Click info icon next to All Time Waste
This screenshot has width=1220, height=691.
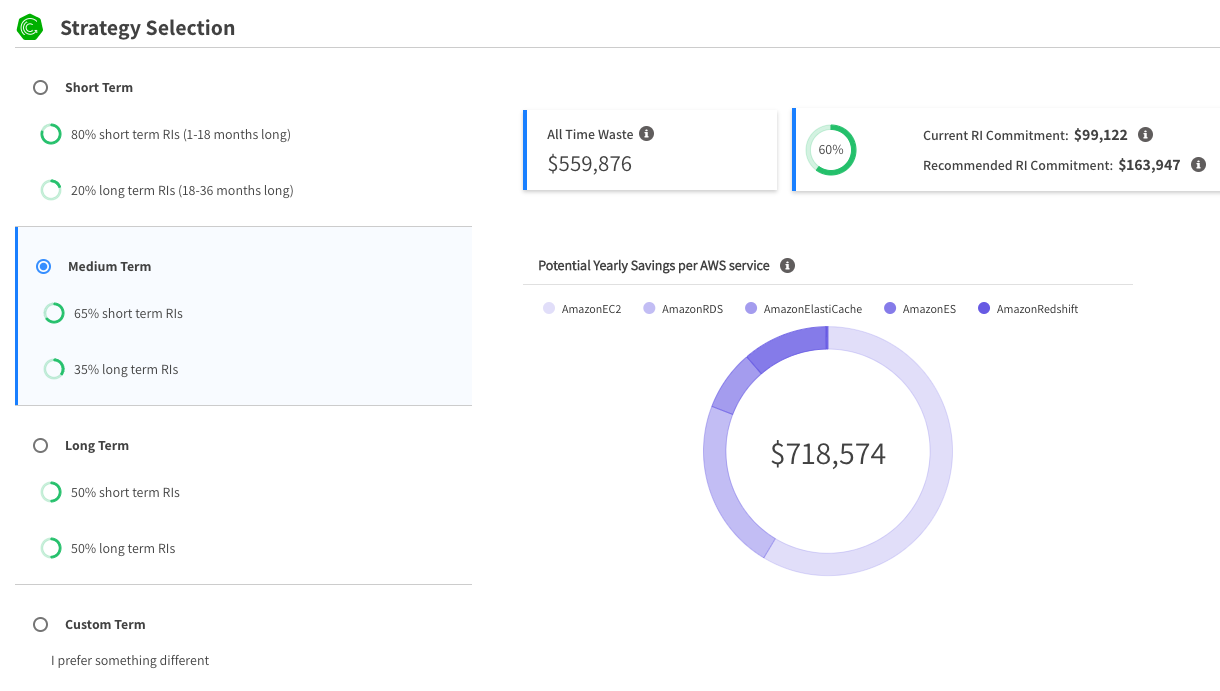647,134
